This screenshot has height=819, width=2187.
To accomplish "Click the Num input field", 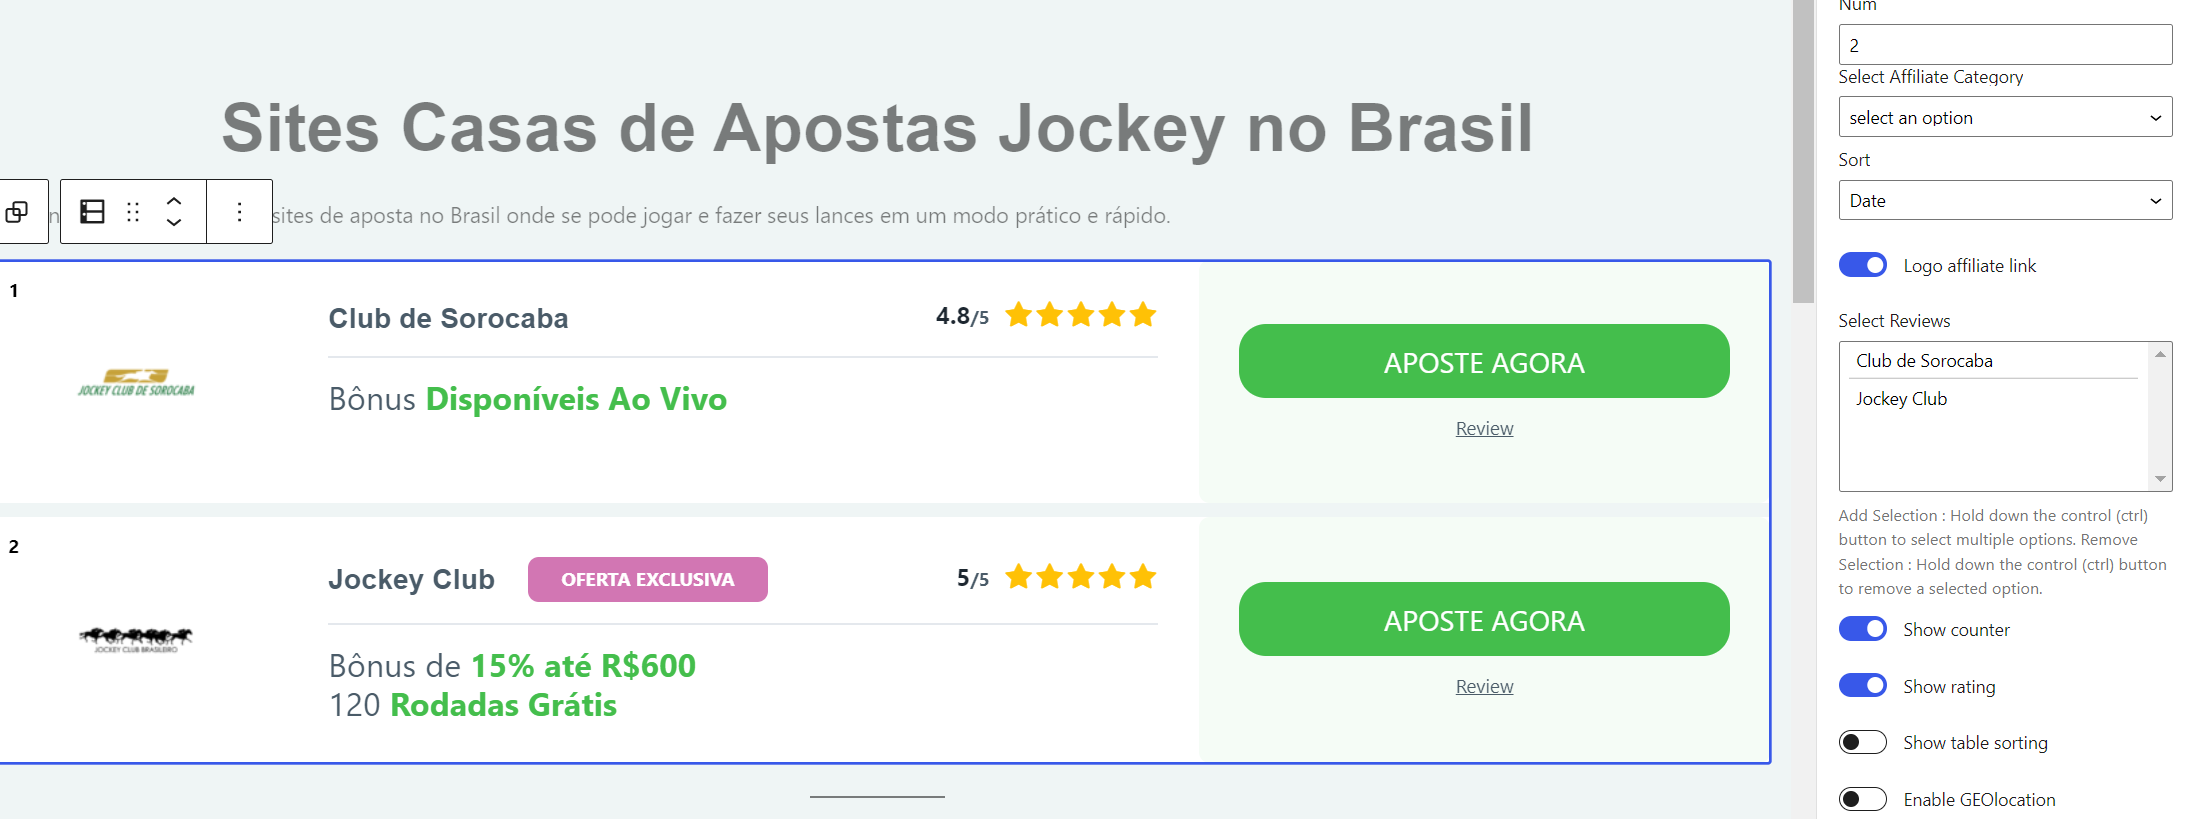I will (x=2004, y=45).
